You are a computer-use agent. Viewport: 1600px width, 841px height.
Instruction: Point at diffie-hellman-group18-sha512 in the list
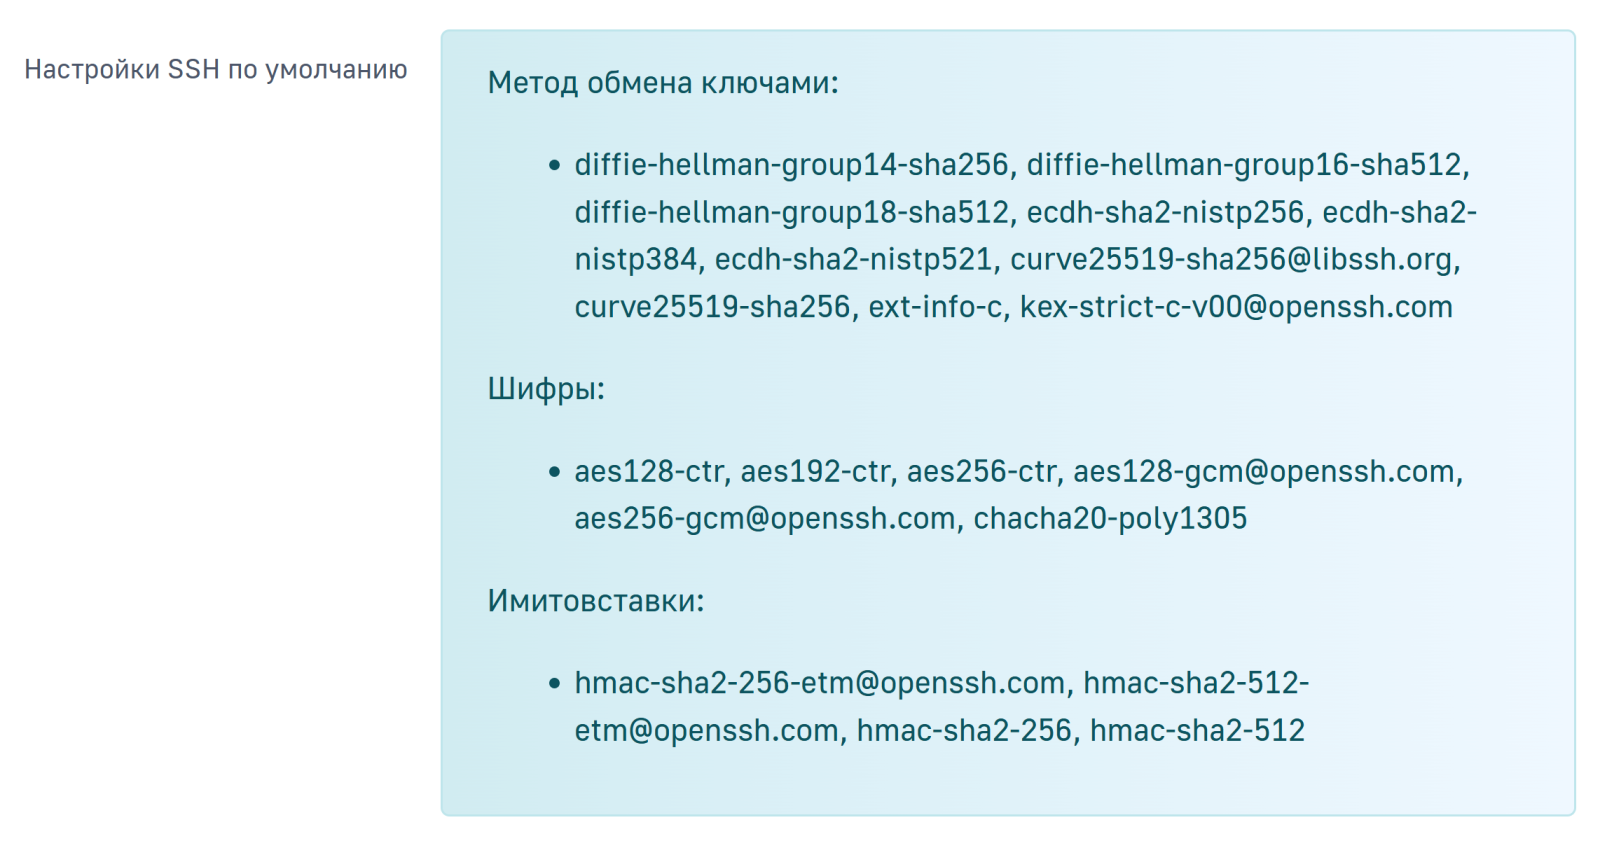click(x=791, y=212)
